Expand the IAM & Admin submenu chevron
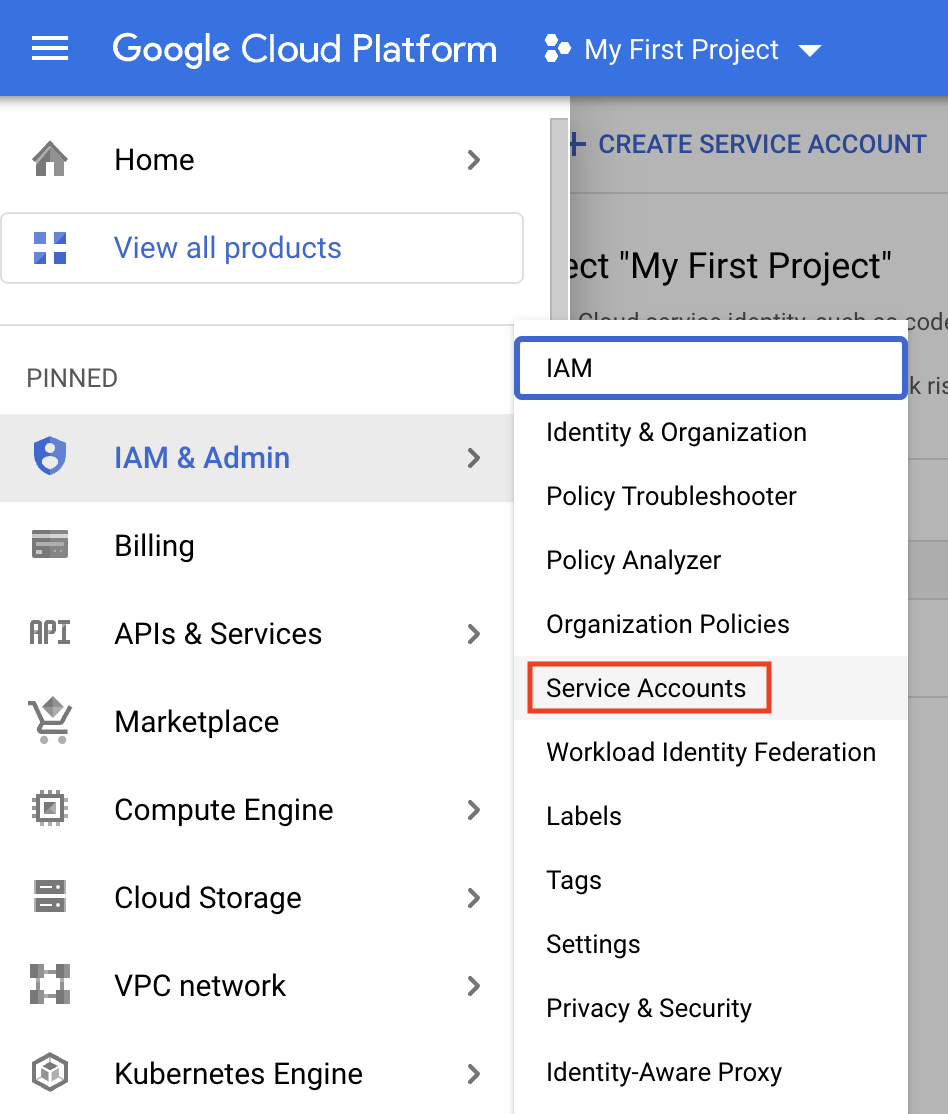948x1114 pixels. (474, 458)
